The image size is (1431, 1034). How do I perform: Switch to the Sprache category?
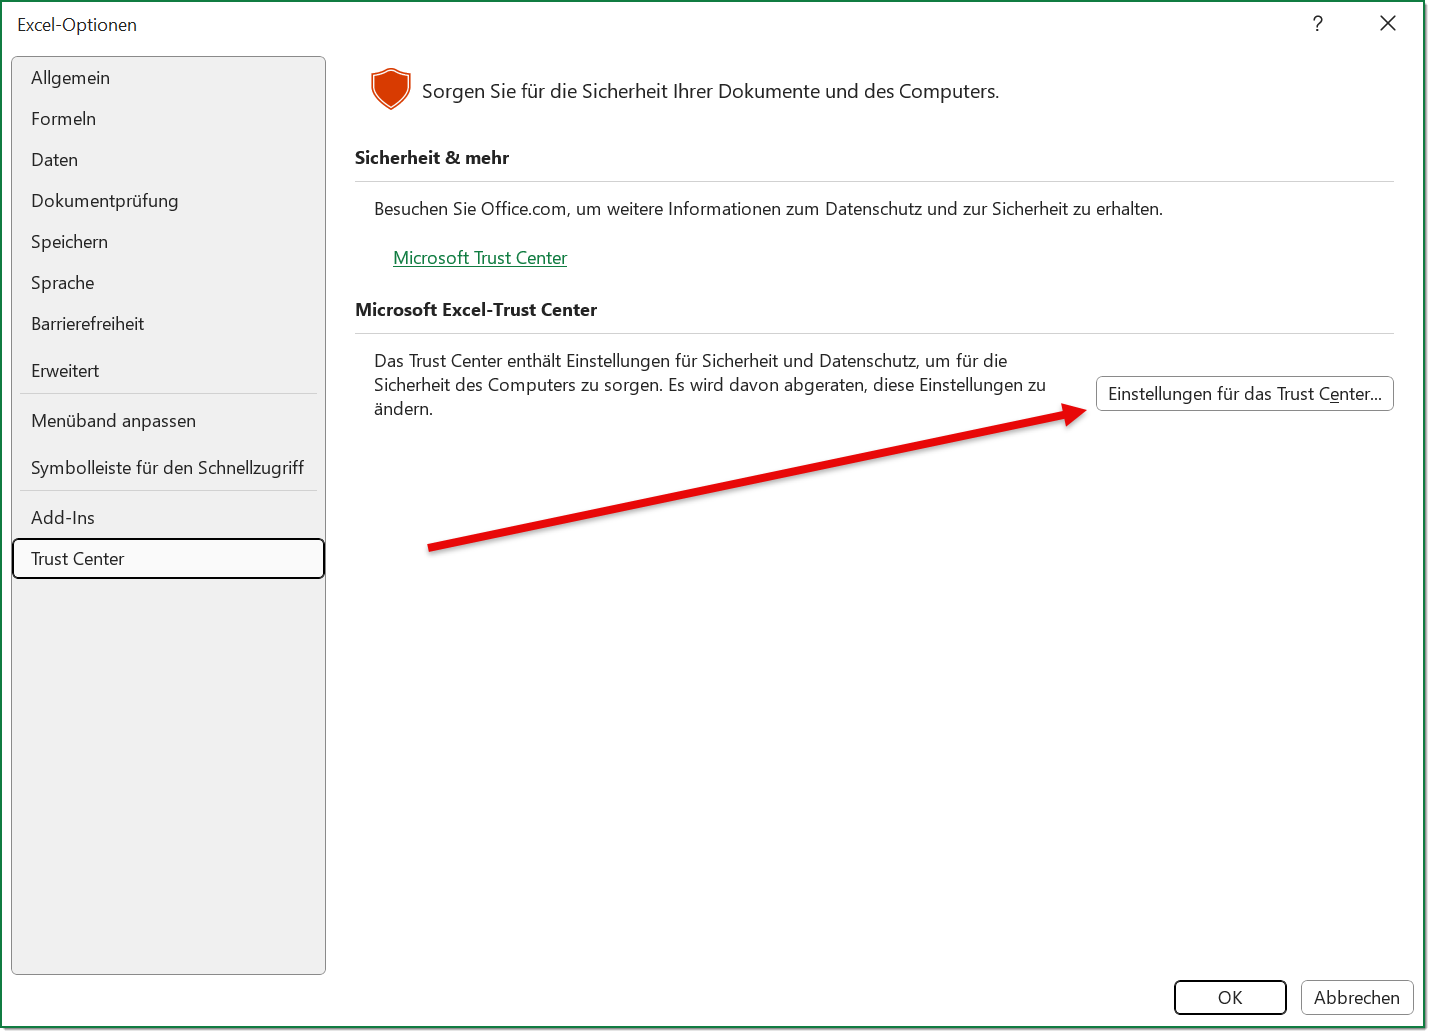click(62, 283)
